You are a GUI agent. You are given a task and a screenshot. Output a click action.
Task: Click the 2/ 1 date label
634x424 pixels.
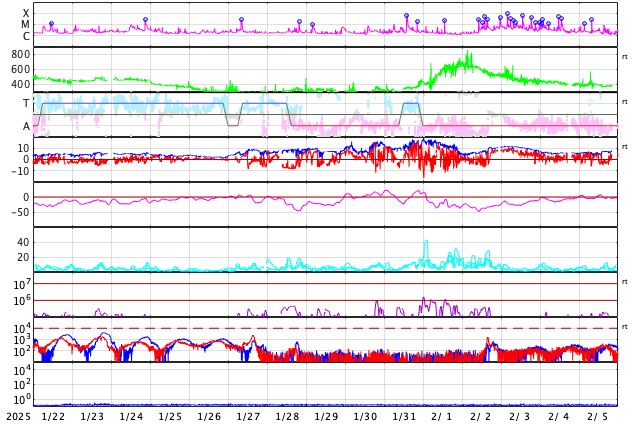[442, 416]
